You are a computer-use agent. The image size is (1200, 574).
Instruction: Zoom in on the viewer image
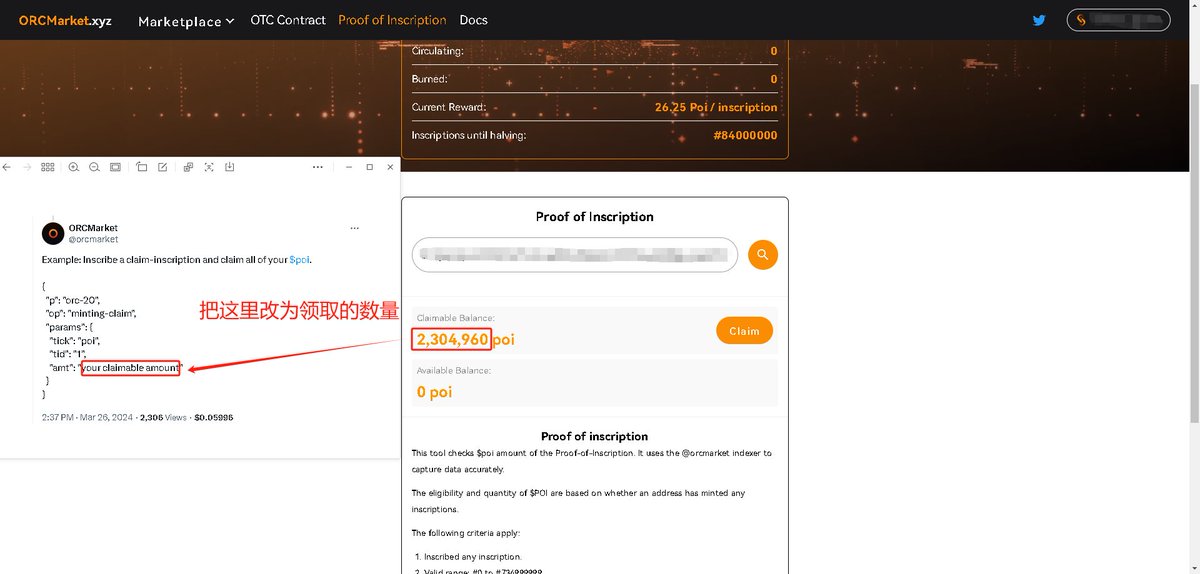coord(74,167)
